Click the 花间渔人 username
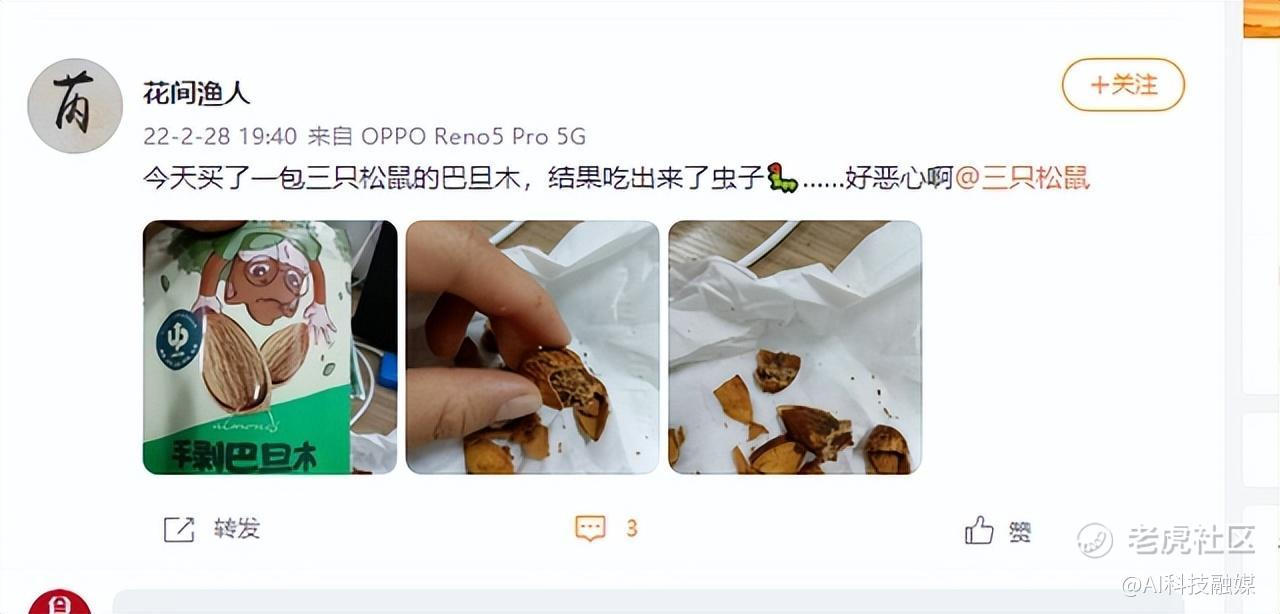The width and height of the screenshot is (1280, 614). (x=196, y=93)
